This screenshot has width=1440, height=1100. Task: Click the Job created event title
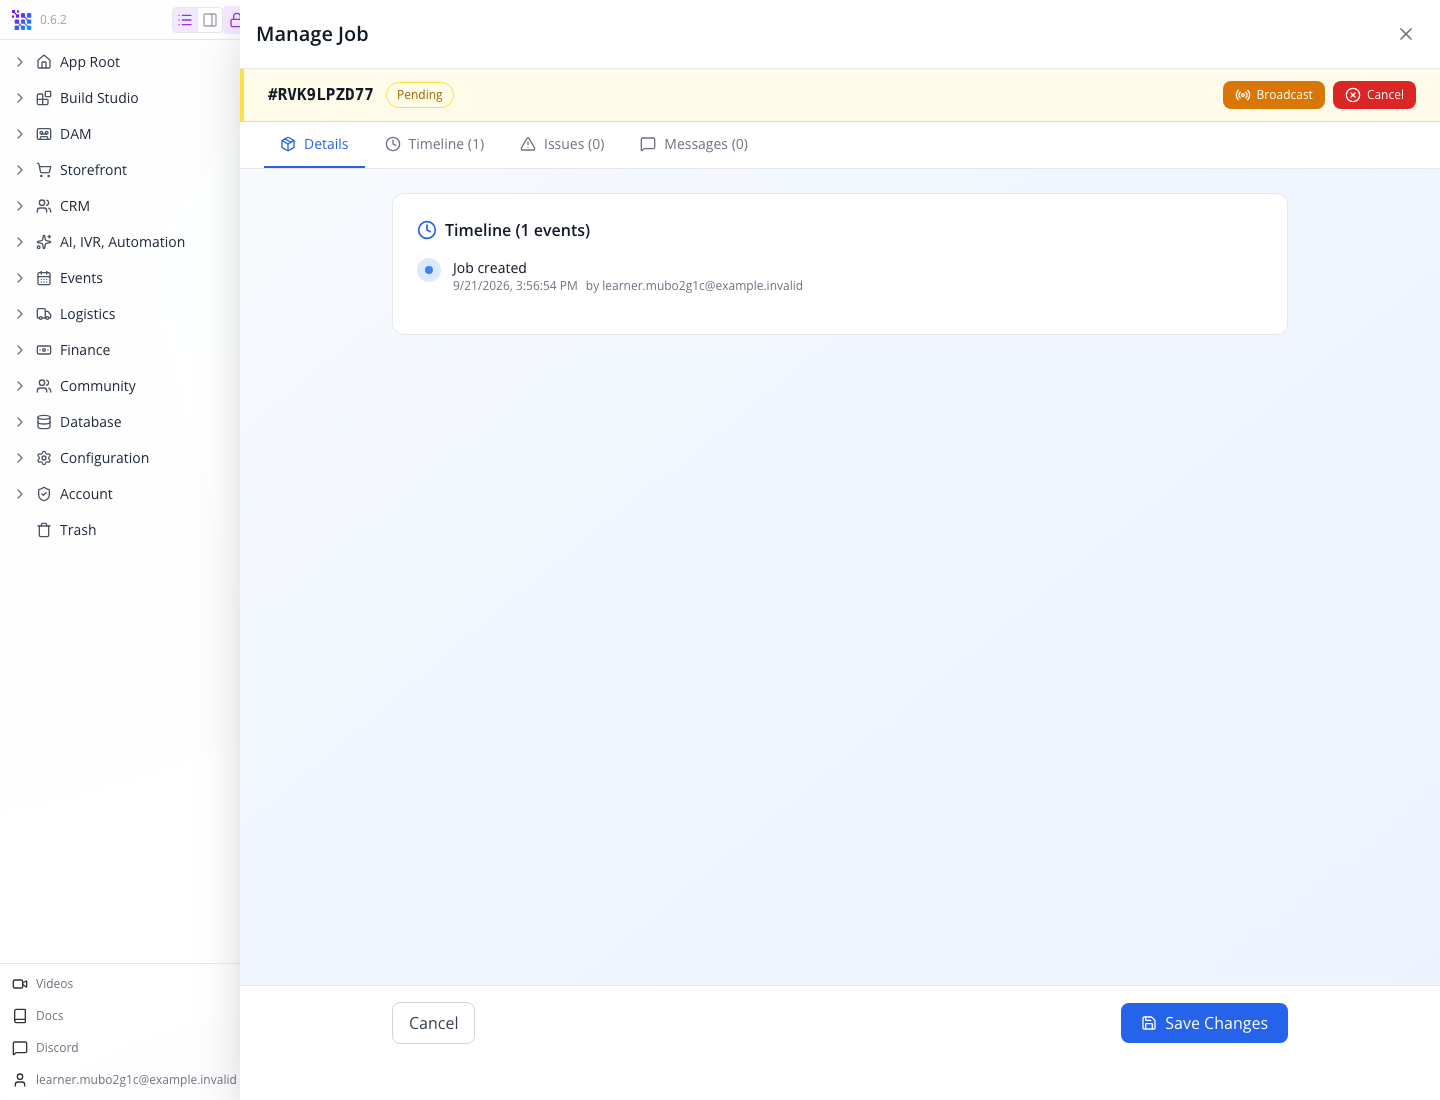pyautogui.click(x=489, y=268)
